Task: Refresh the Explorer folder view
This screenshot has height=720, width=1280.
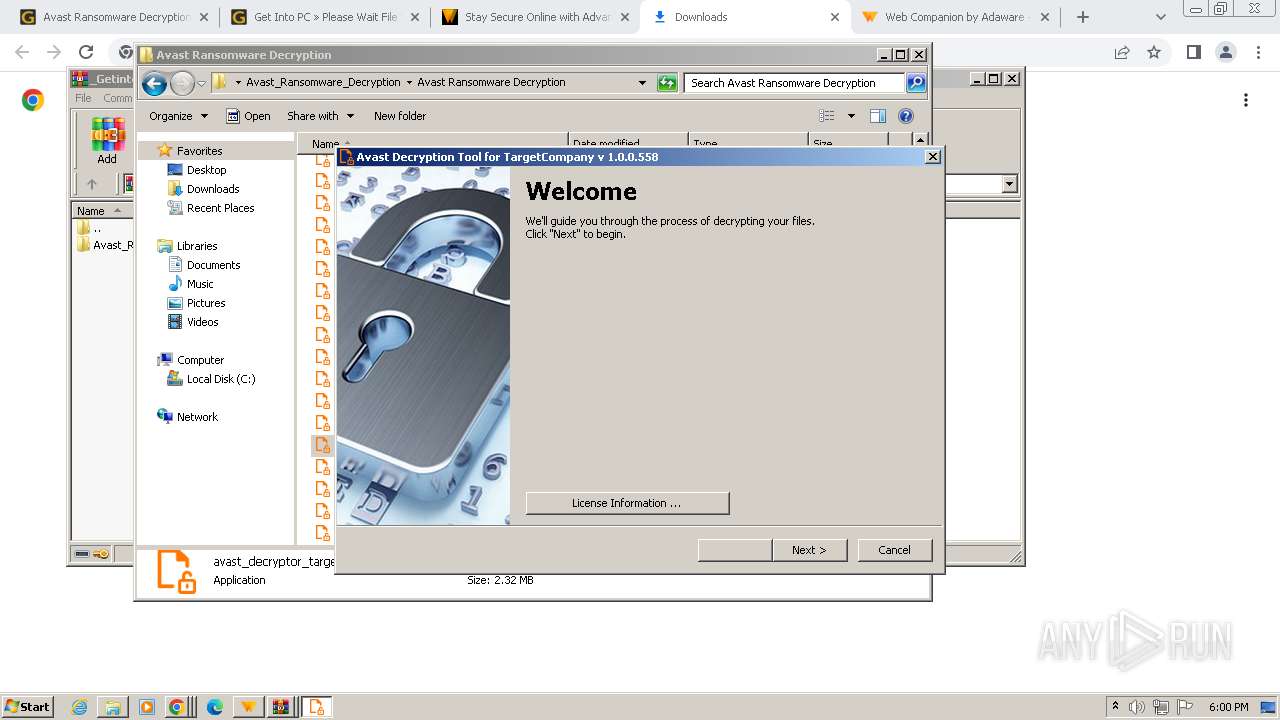Action: 667,83
